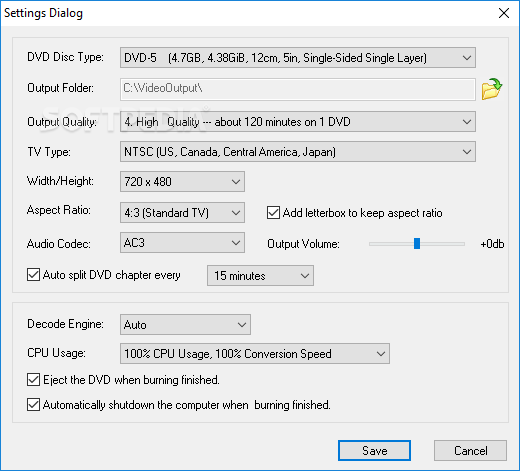Open the TV Type combo box
The image size is (520, 471).
(x=298, y=152)
